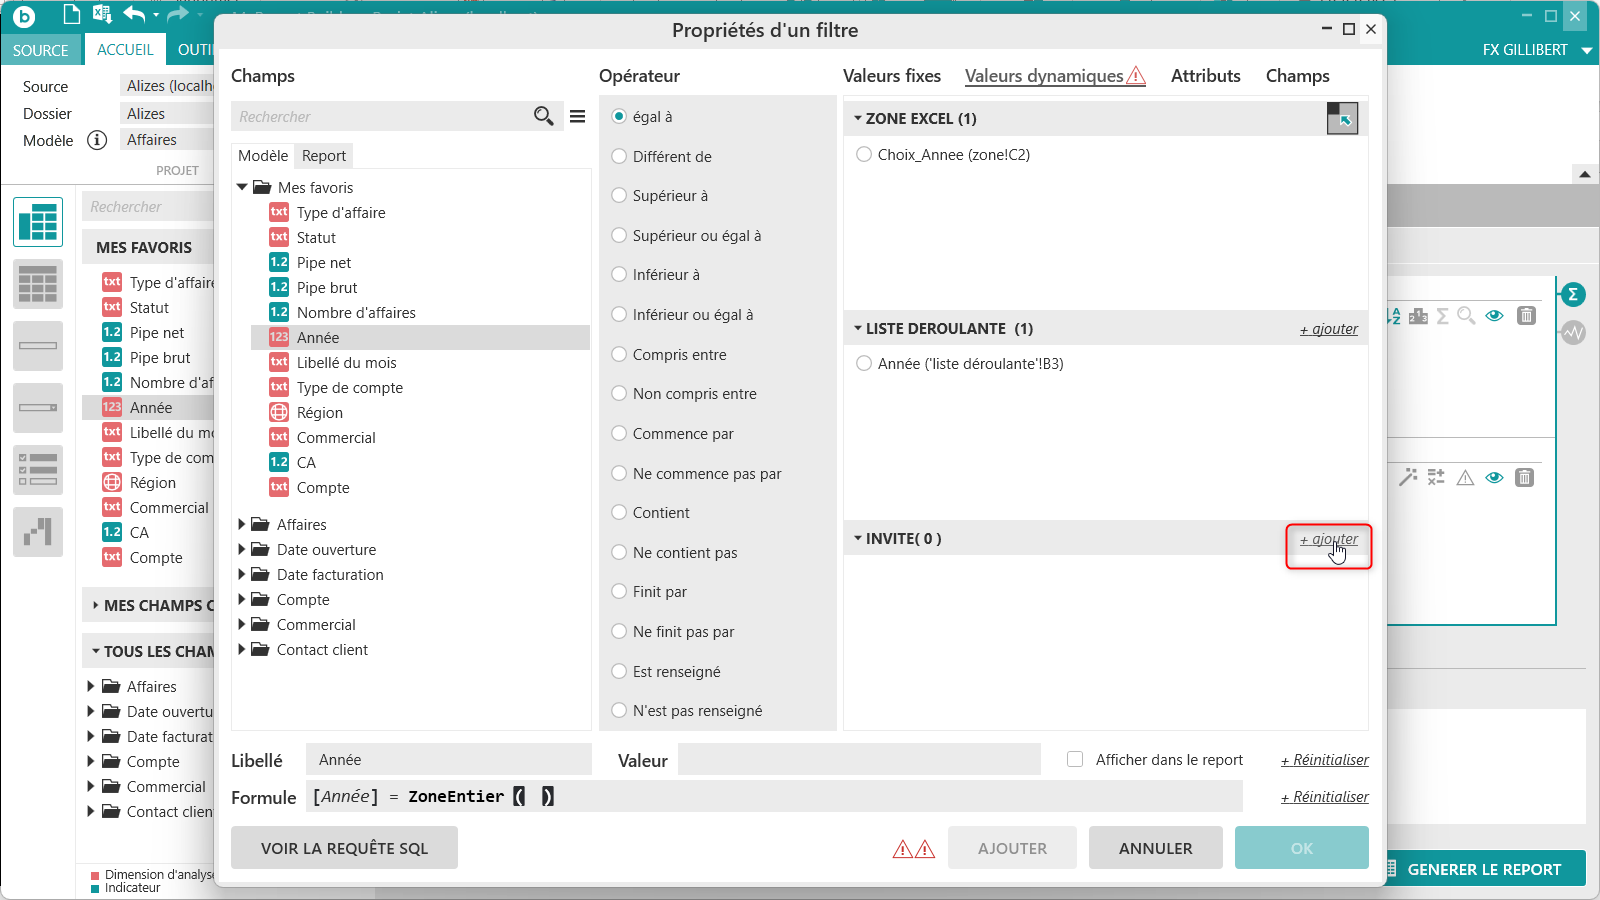Choose the "Compris entre" radio option
Screen dimensions: 1600x900
tap(620, 354)
